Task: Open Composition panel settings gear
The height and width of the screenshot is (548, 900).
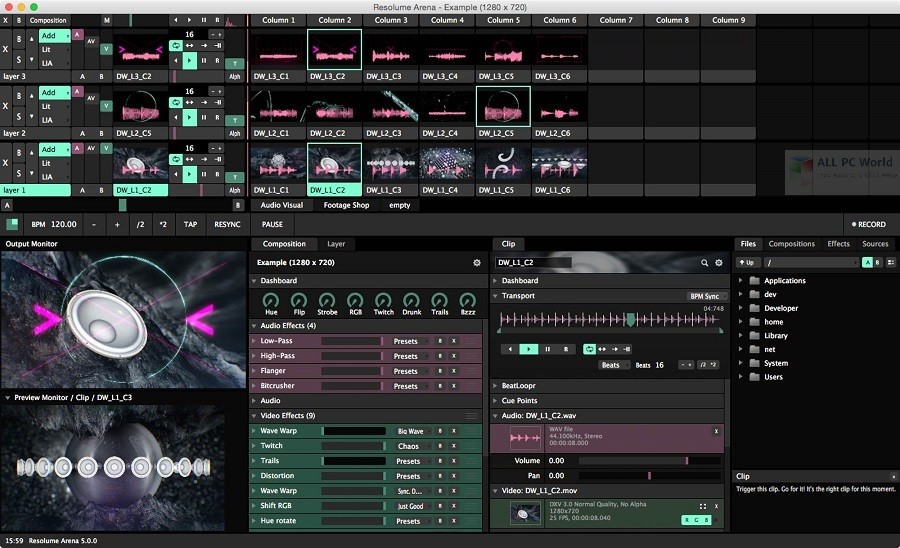Action: [x=476, y=263]
